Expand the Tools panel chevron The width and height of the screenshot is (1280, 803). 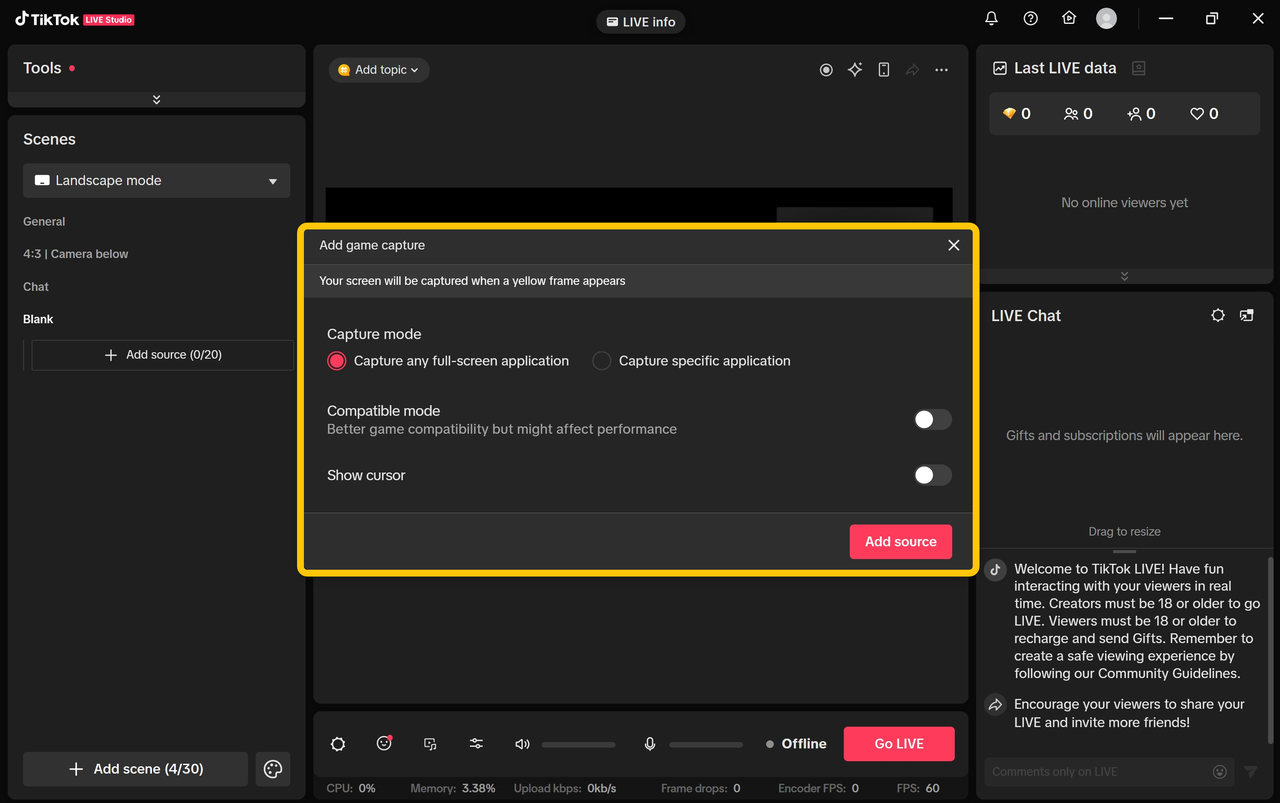click(157, 100)
